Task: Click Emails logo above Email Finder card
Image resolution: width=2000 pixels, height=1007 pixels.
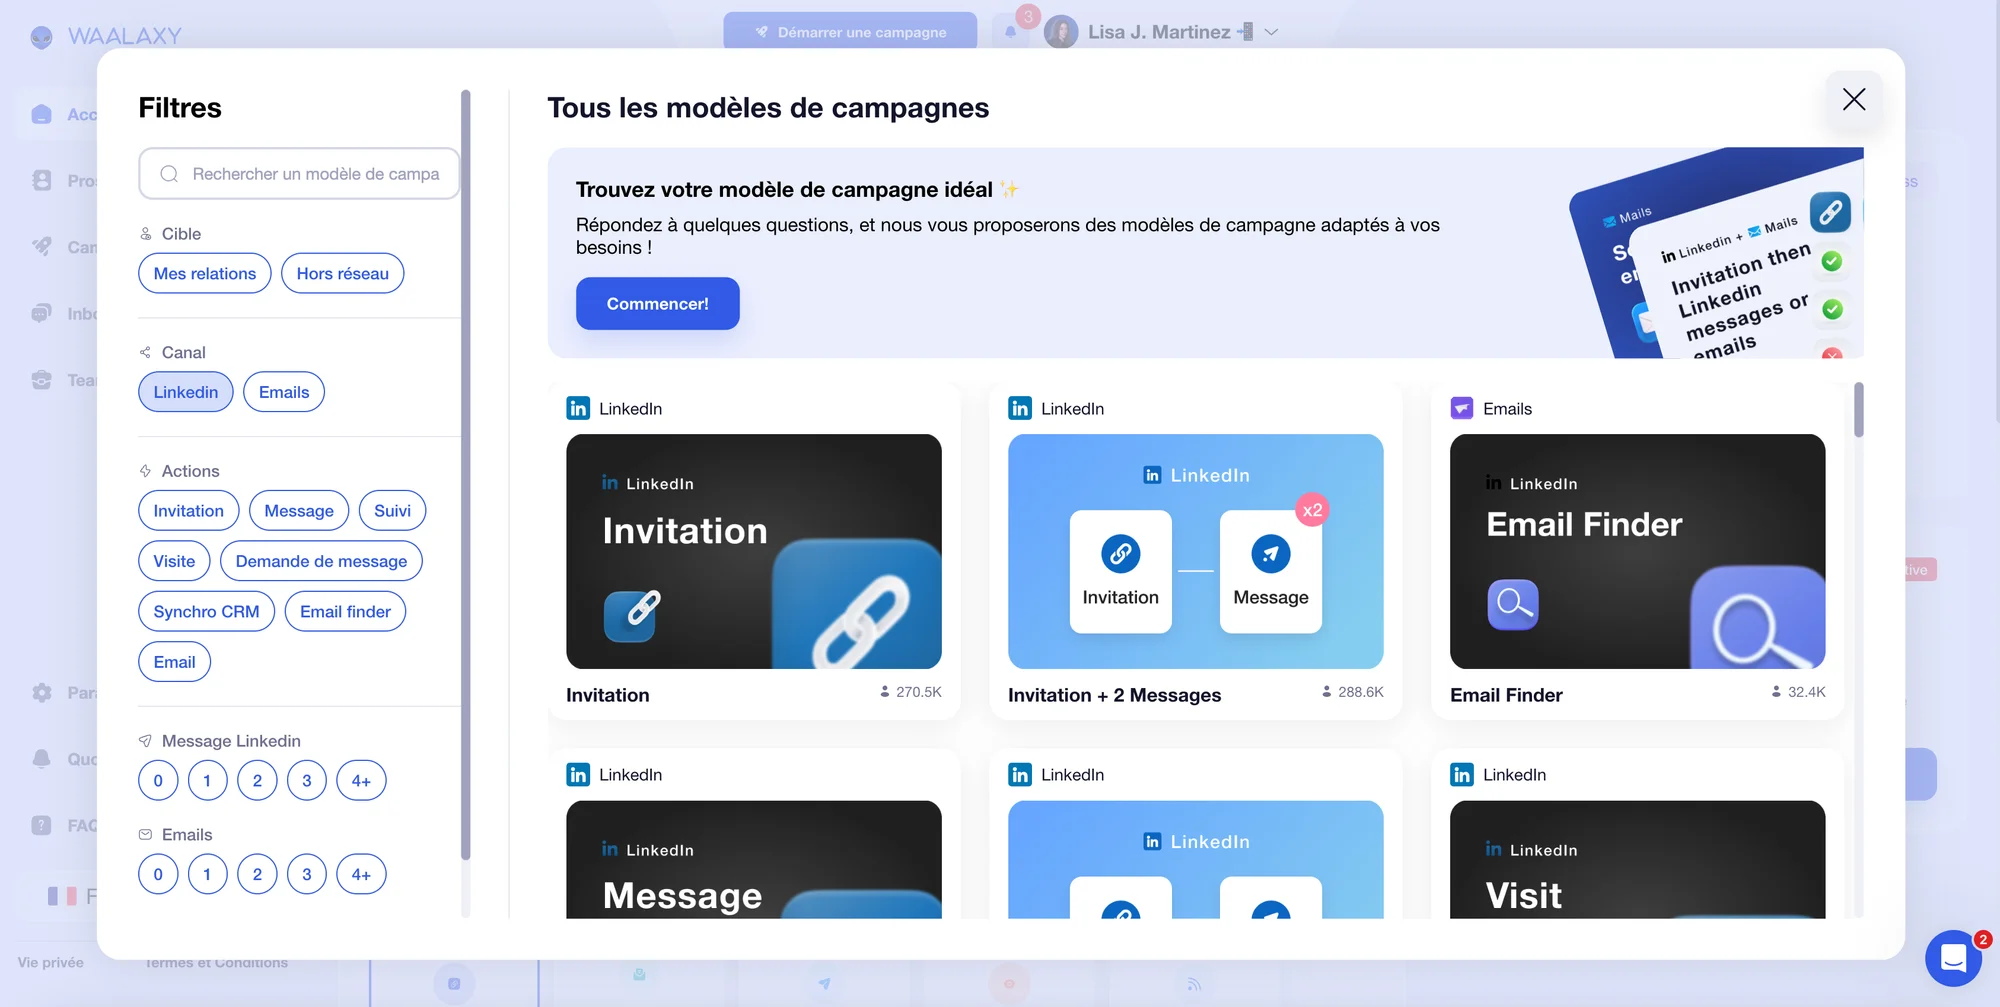Action: click(1462, 408)
